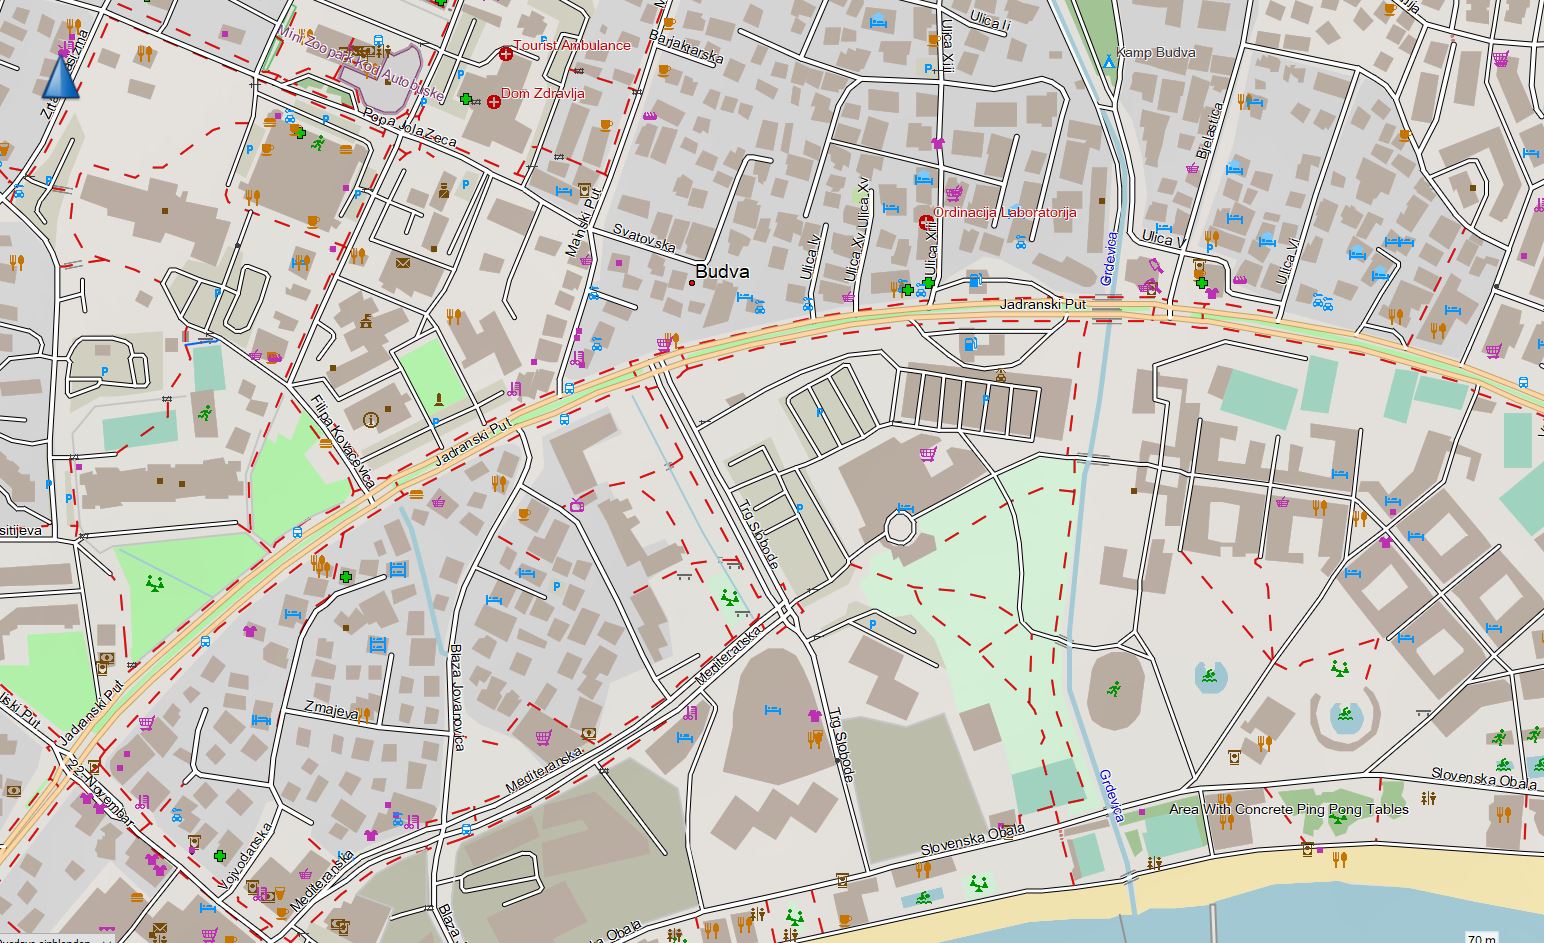1544x943 pixels.
Task: Select the Area With Concrete Ping Pong Tables label
Action: click(1289, 809)
